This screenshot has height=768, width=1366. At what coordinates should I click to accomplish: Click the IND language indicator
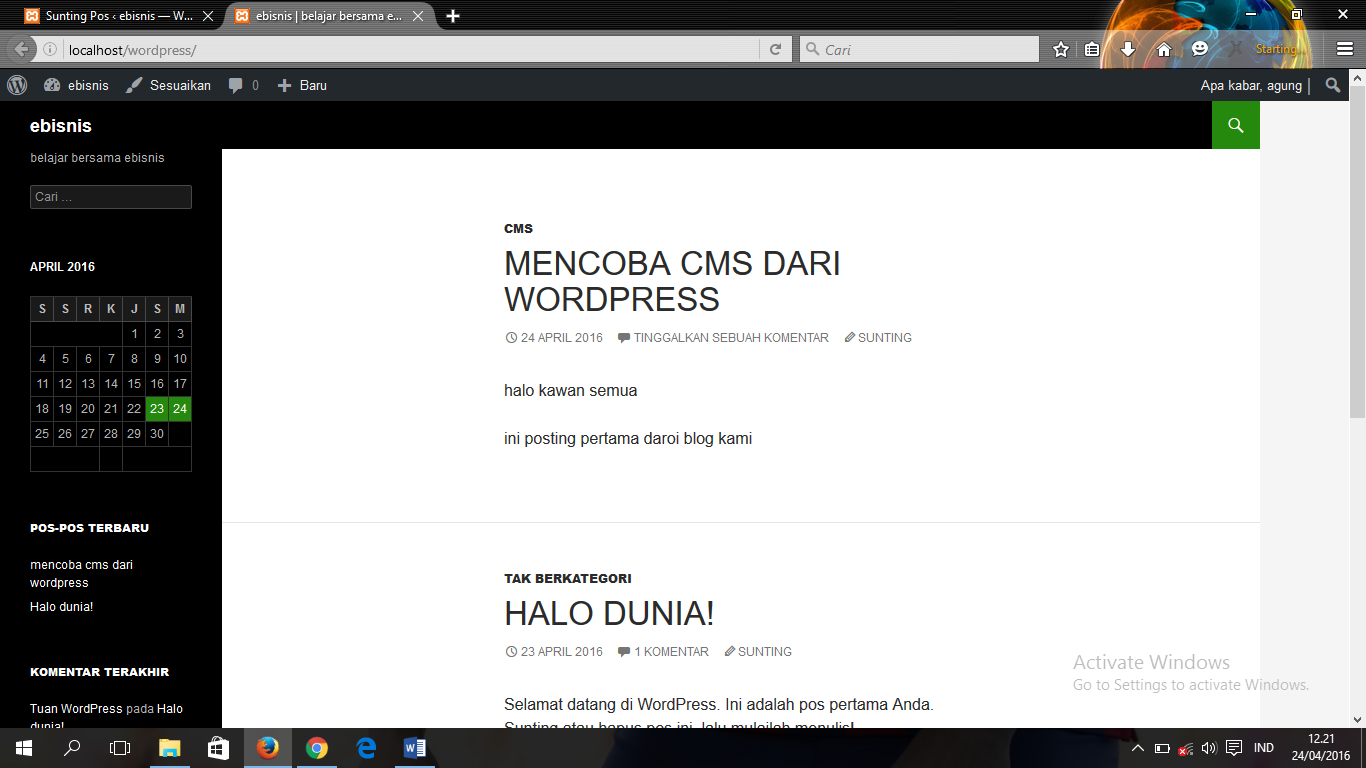coord(1264,748)
